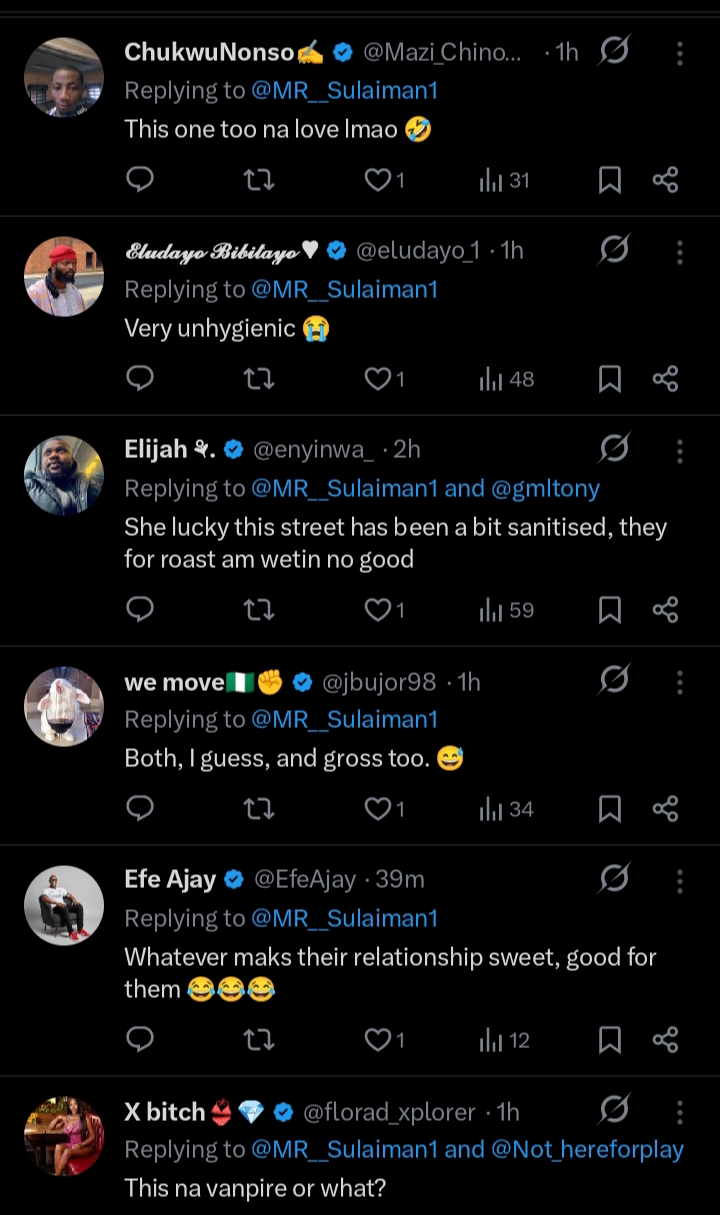Reply to ChukwuNonso's comment
720x1215 pixels.
point(141,180)
